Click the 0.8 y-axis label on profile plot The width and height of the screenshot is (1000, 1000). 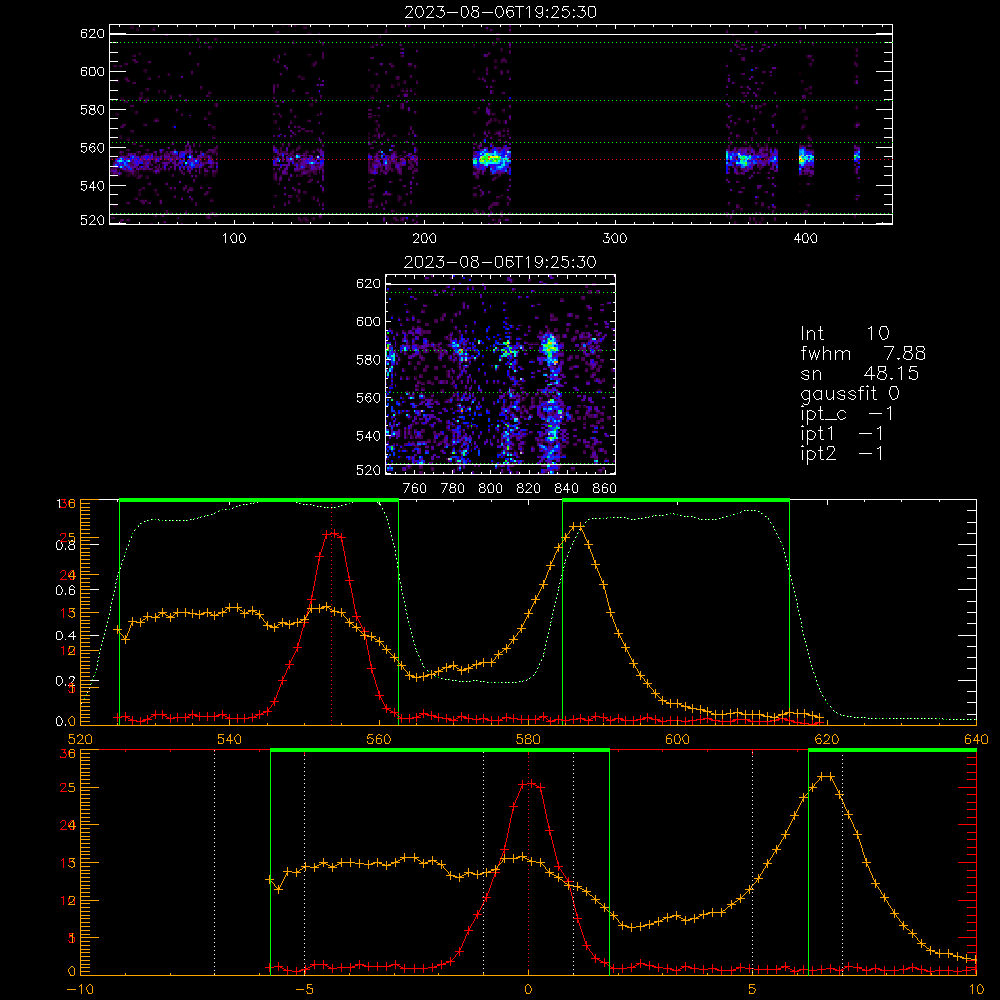point(66,545)
